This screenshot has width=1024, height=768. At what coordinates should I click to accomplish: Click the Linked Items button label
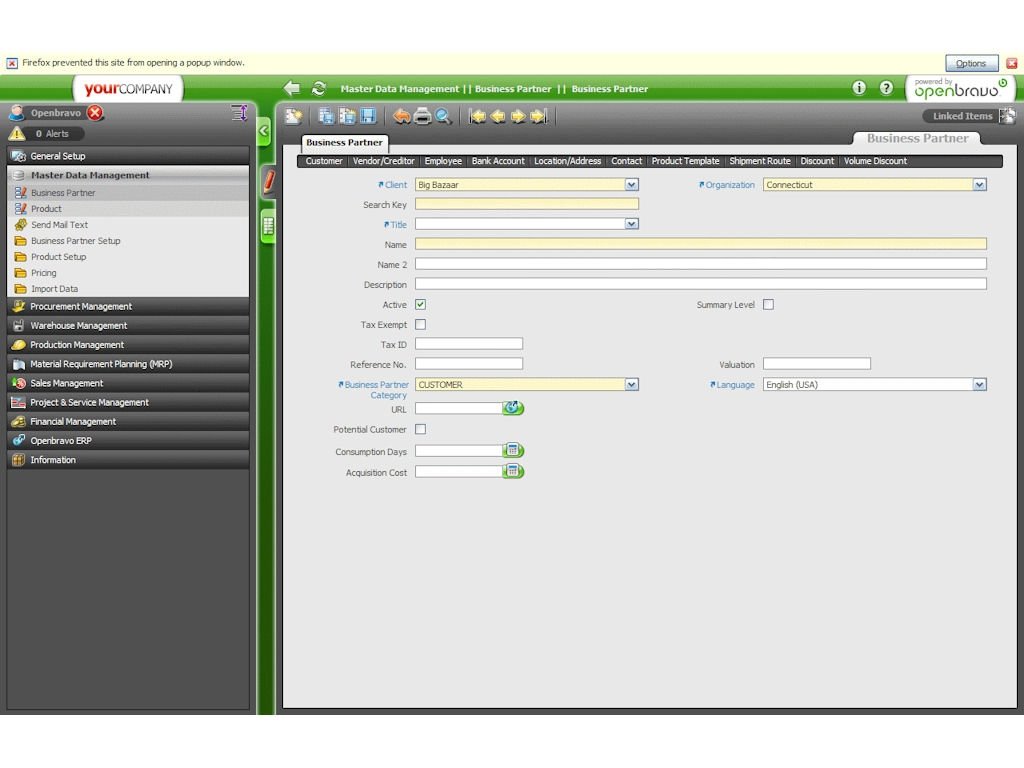tap(962, 116)
